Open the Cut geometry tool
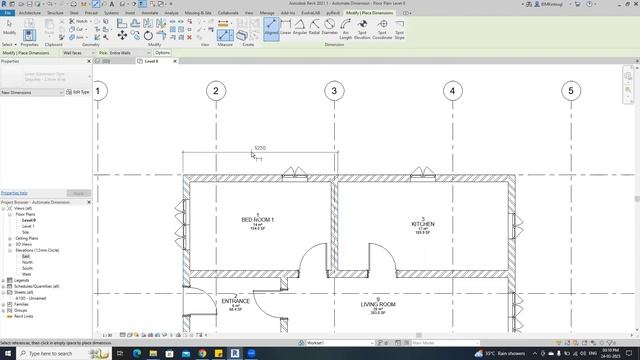The width and height of the screenshot is (640, 360). tap(77, 29)
